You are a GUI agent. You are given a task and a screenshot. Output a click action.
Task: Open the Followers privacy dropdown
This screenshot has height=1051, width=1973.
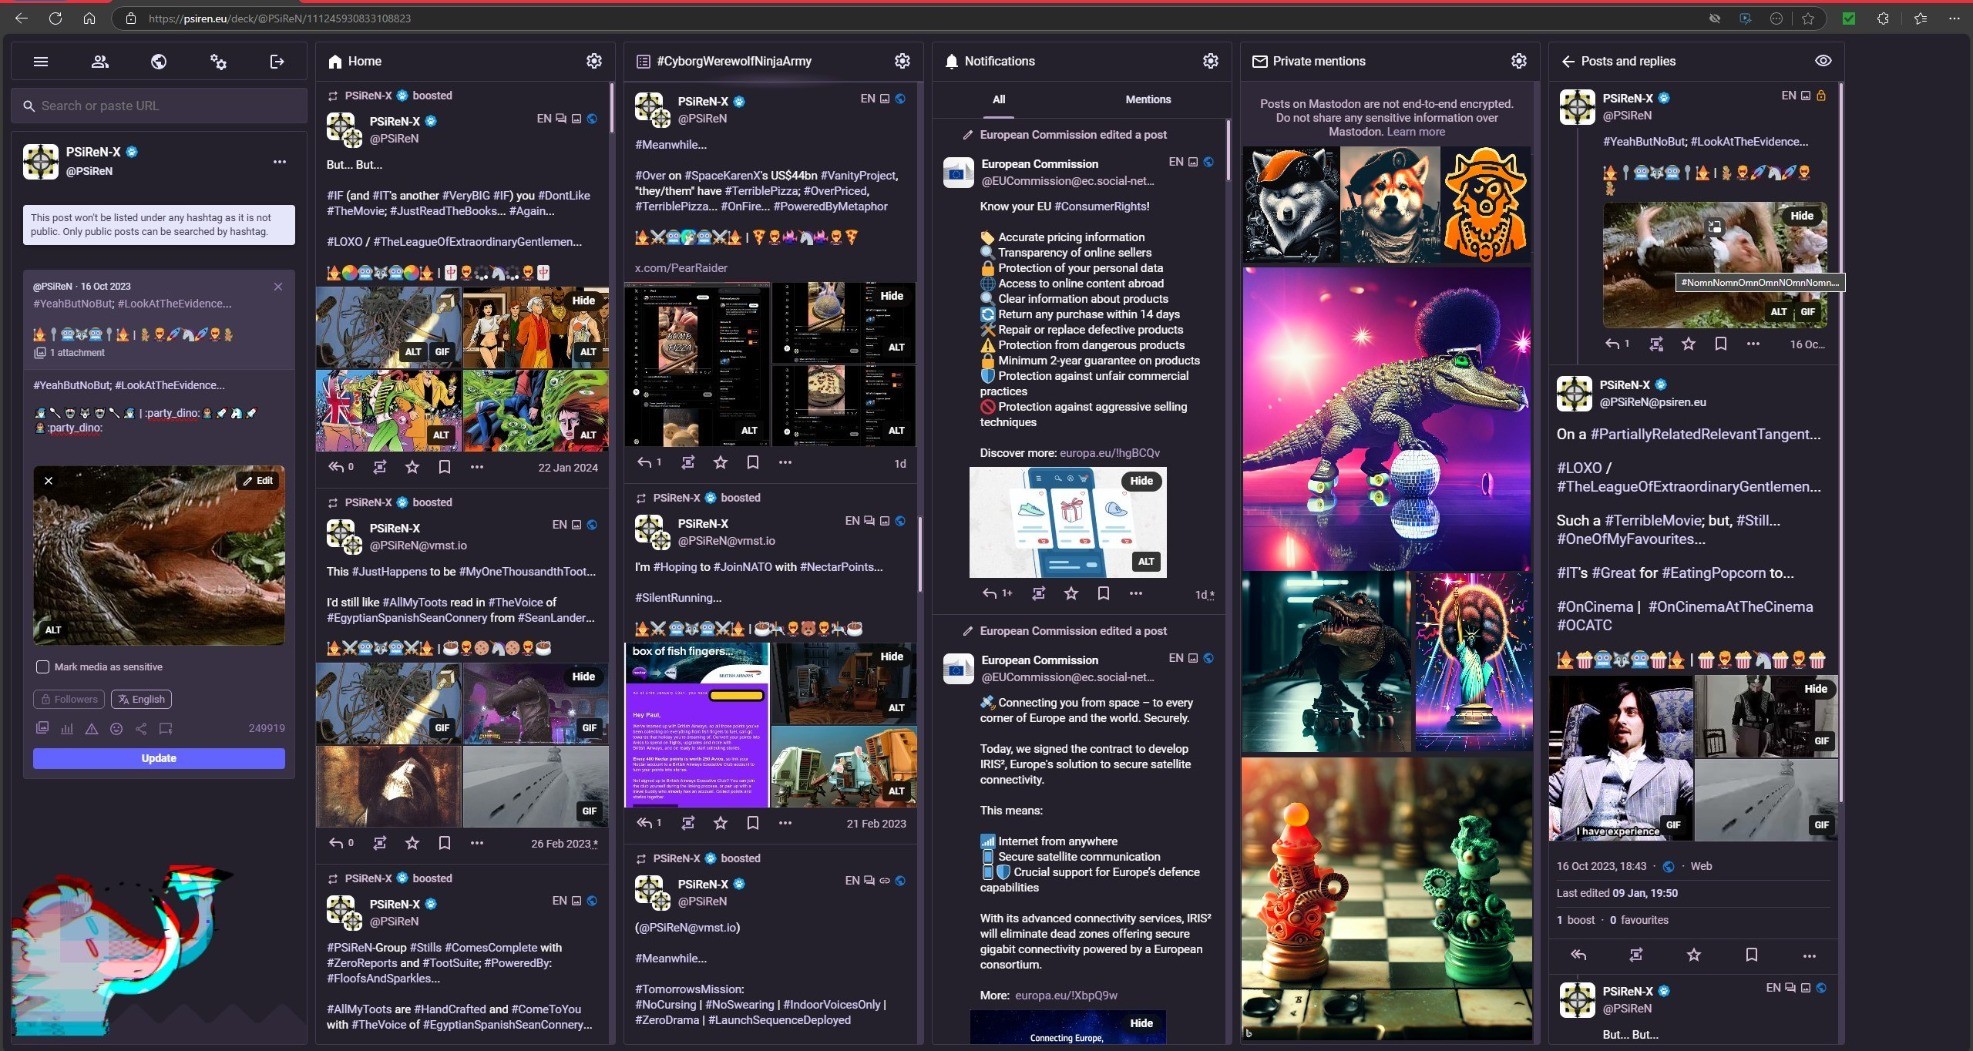pyautogui.click(x=69, y=699)
